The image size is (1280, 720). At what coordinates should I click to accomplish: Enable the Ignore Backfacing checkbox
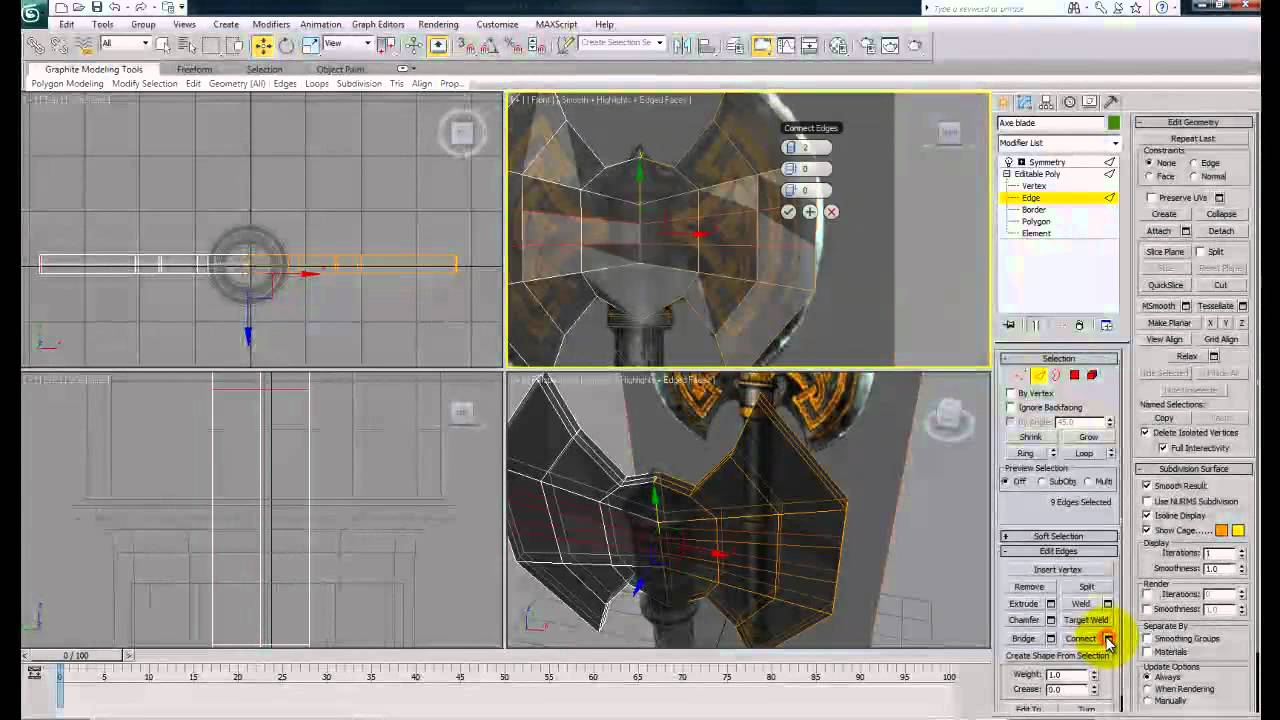tap(1011, 408)
